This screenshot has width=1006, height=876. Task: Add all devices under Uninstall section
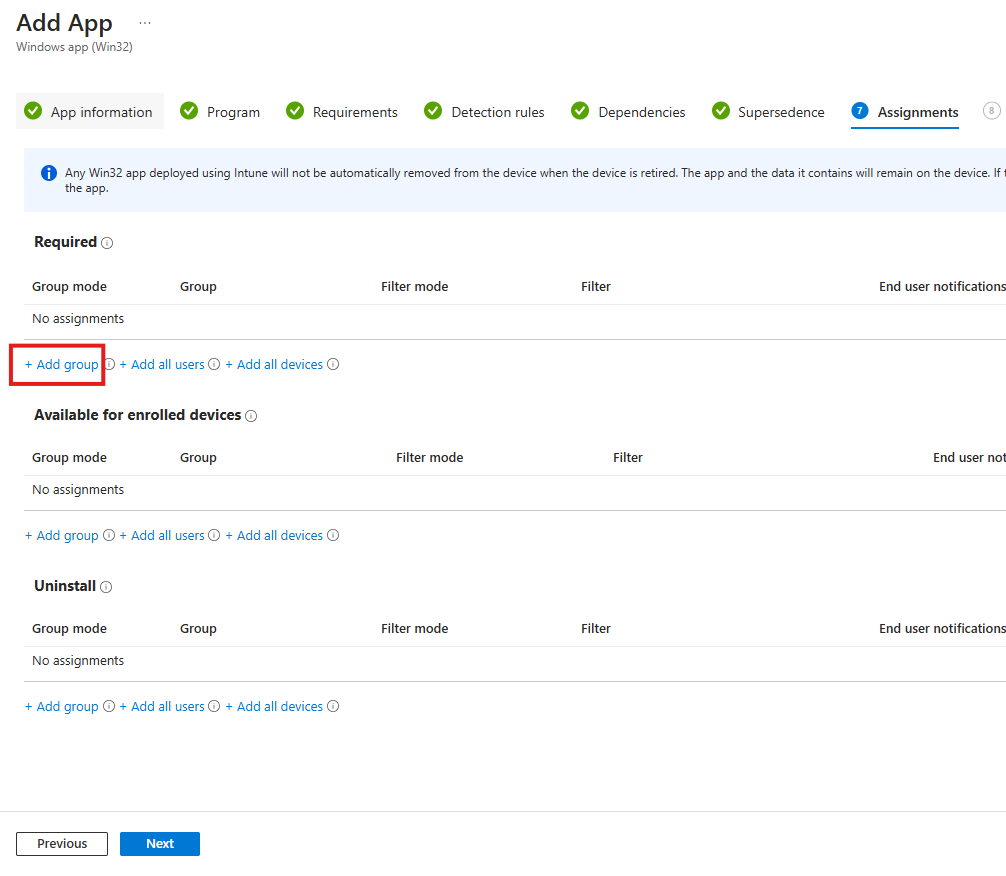click(x=274, y=707)
